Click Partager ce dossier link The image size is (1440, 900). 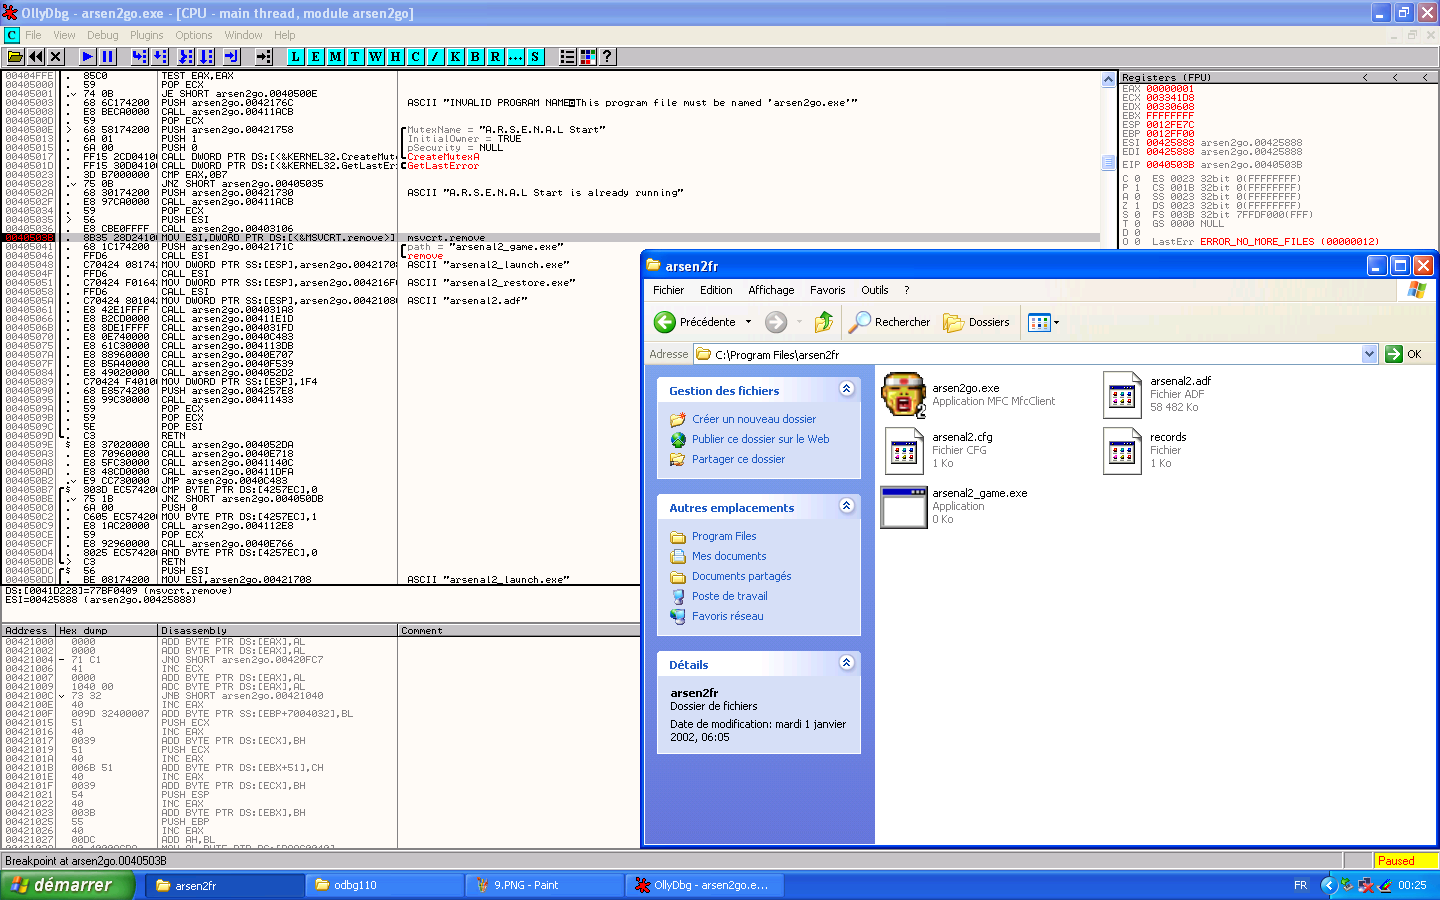click(739, 459)
